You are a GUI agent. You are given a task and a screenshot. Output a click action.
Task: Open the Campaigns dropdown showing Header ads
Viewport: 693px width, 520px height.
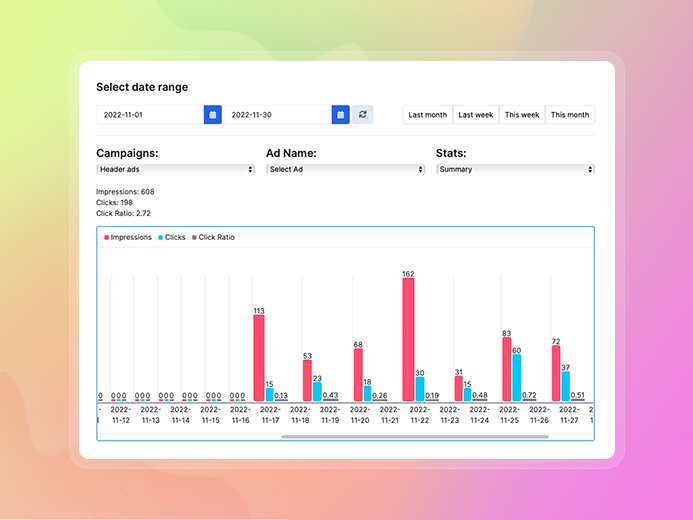point(175,169)
